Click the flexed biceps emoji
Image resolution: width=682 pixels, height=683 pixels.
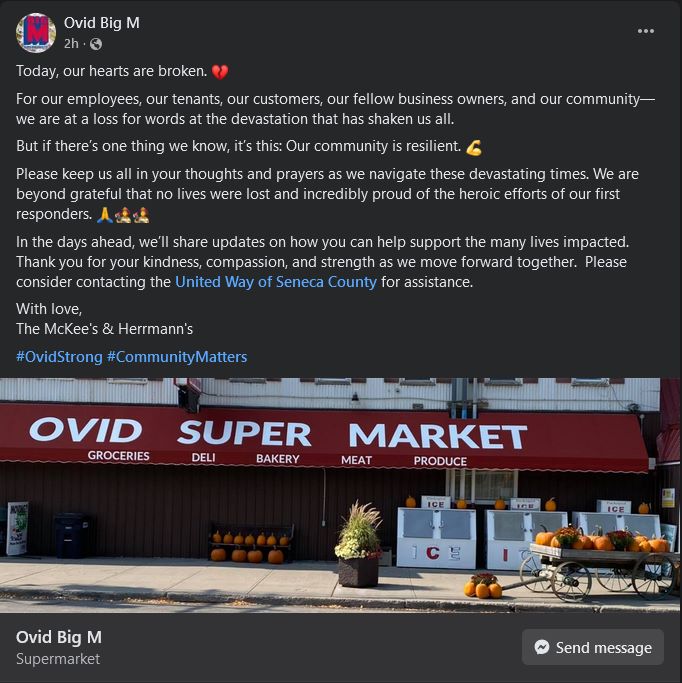(474, 147)
